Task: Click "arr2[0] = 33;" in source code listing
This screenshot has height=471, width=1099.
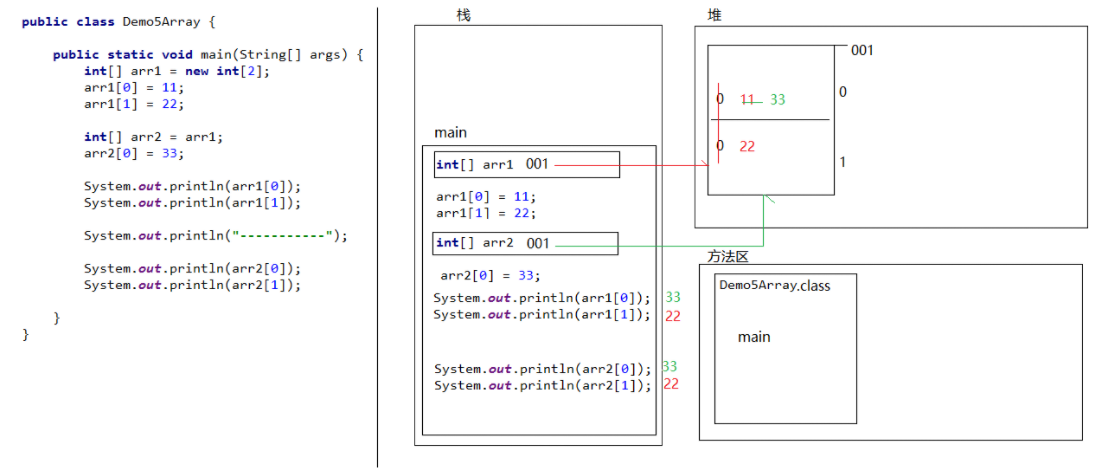Action: pyautogui.click(x=133, y=153)
